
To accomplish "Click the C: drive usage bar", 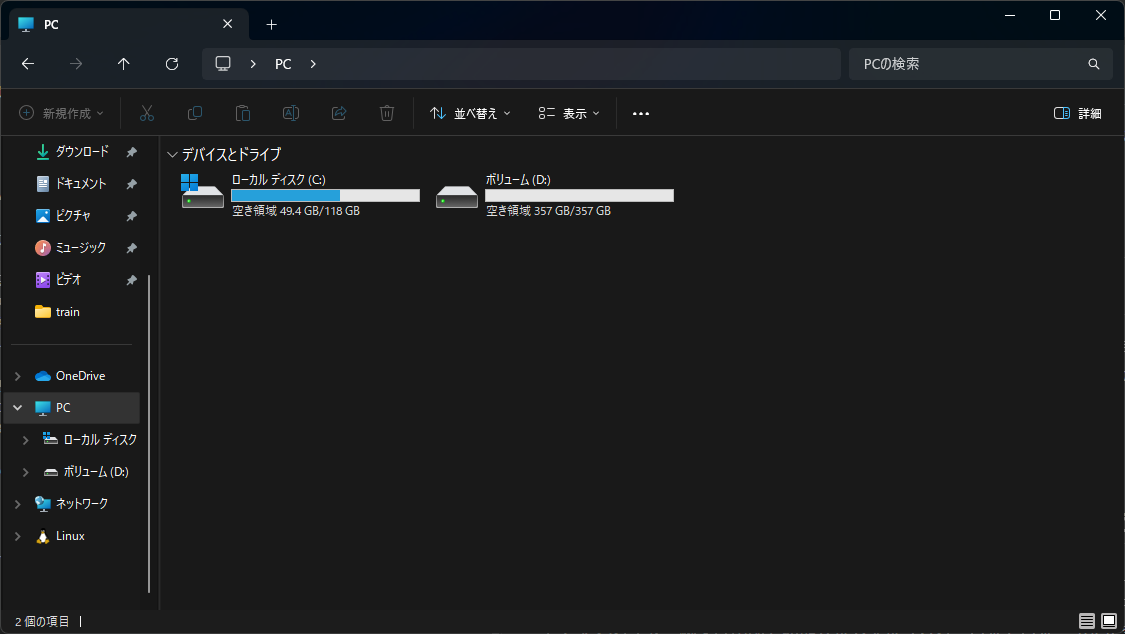I will click(325, 195).
